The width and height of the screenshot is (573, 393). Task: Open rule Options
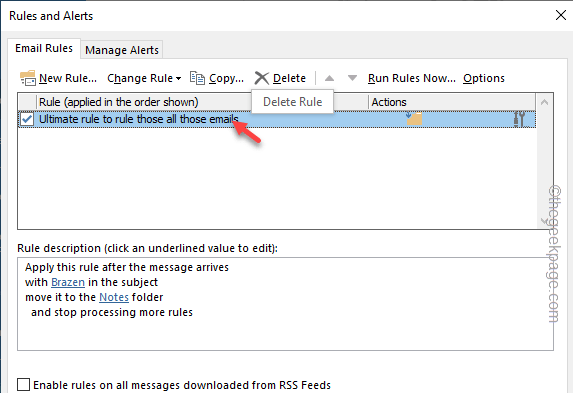tap(484, 78)
